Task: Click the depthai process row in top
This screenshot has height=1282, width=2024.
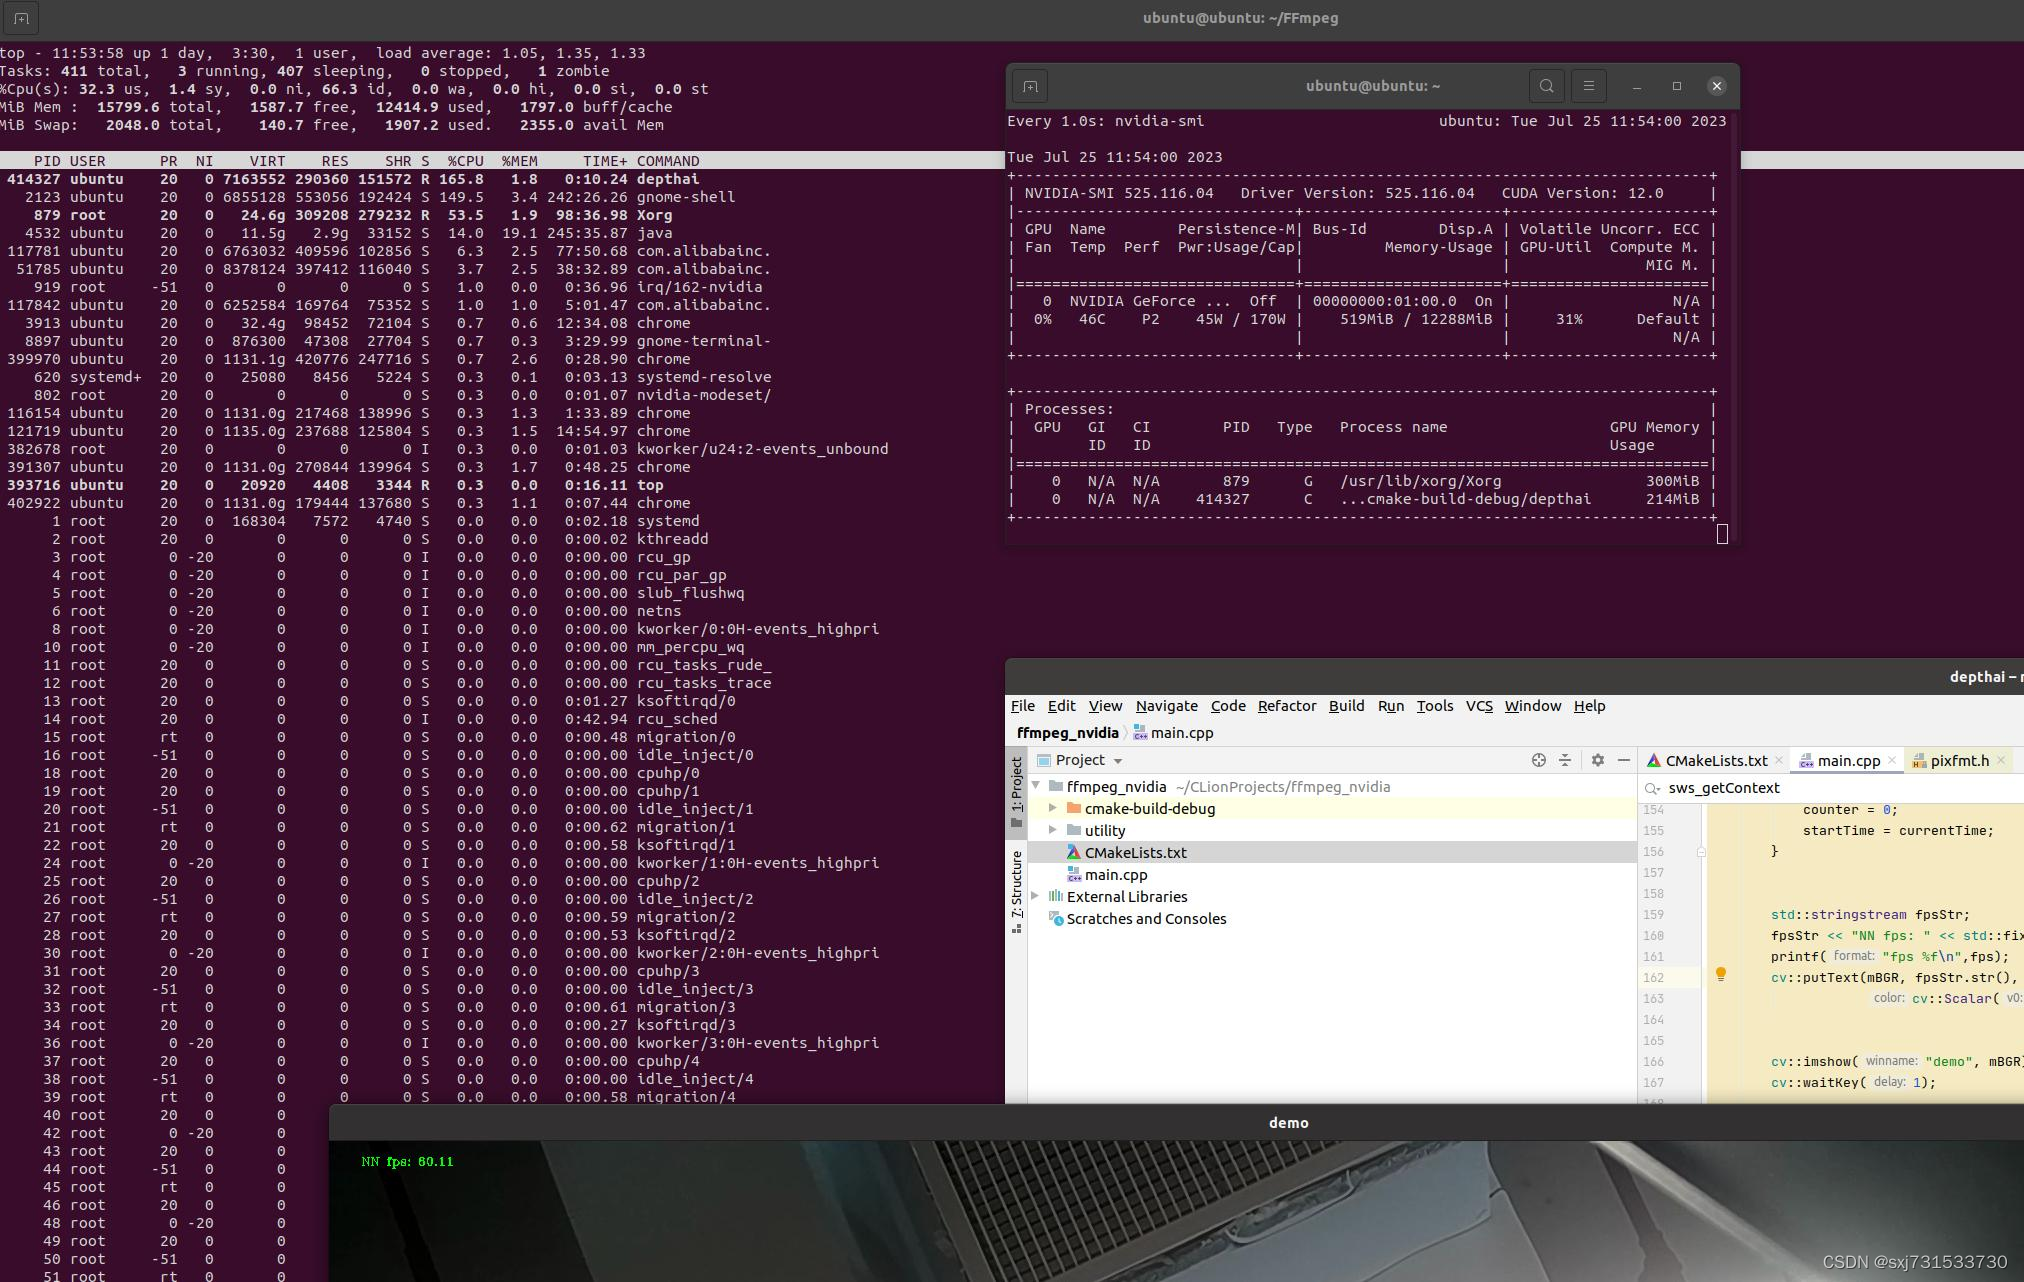Action: [x=502, y=179]
